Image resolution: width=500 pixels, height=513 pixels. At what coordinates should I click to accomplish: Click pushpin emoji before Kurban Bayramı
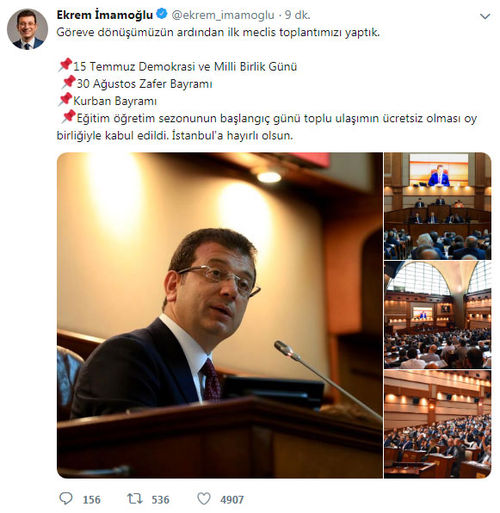tap(65, 99)
